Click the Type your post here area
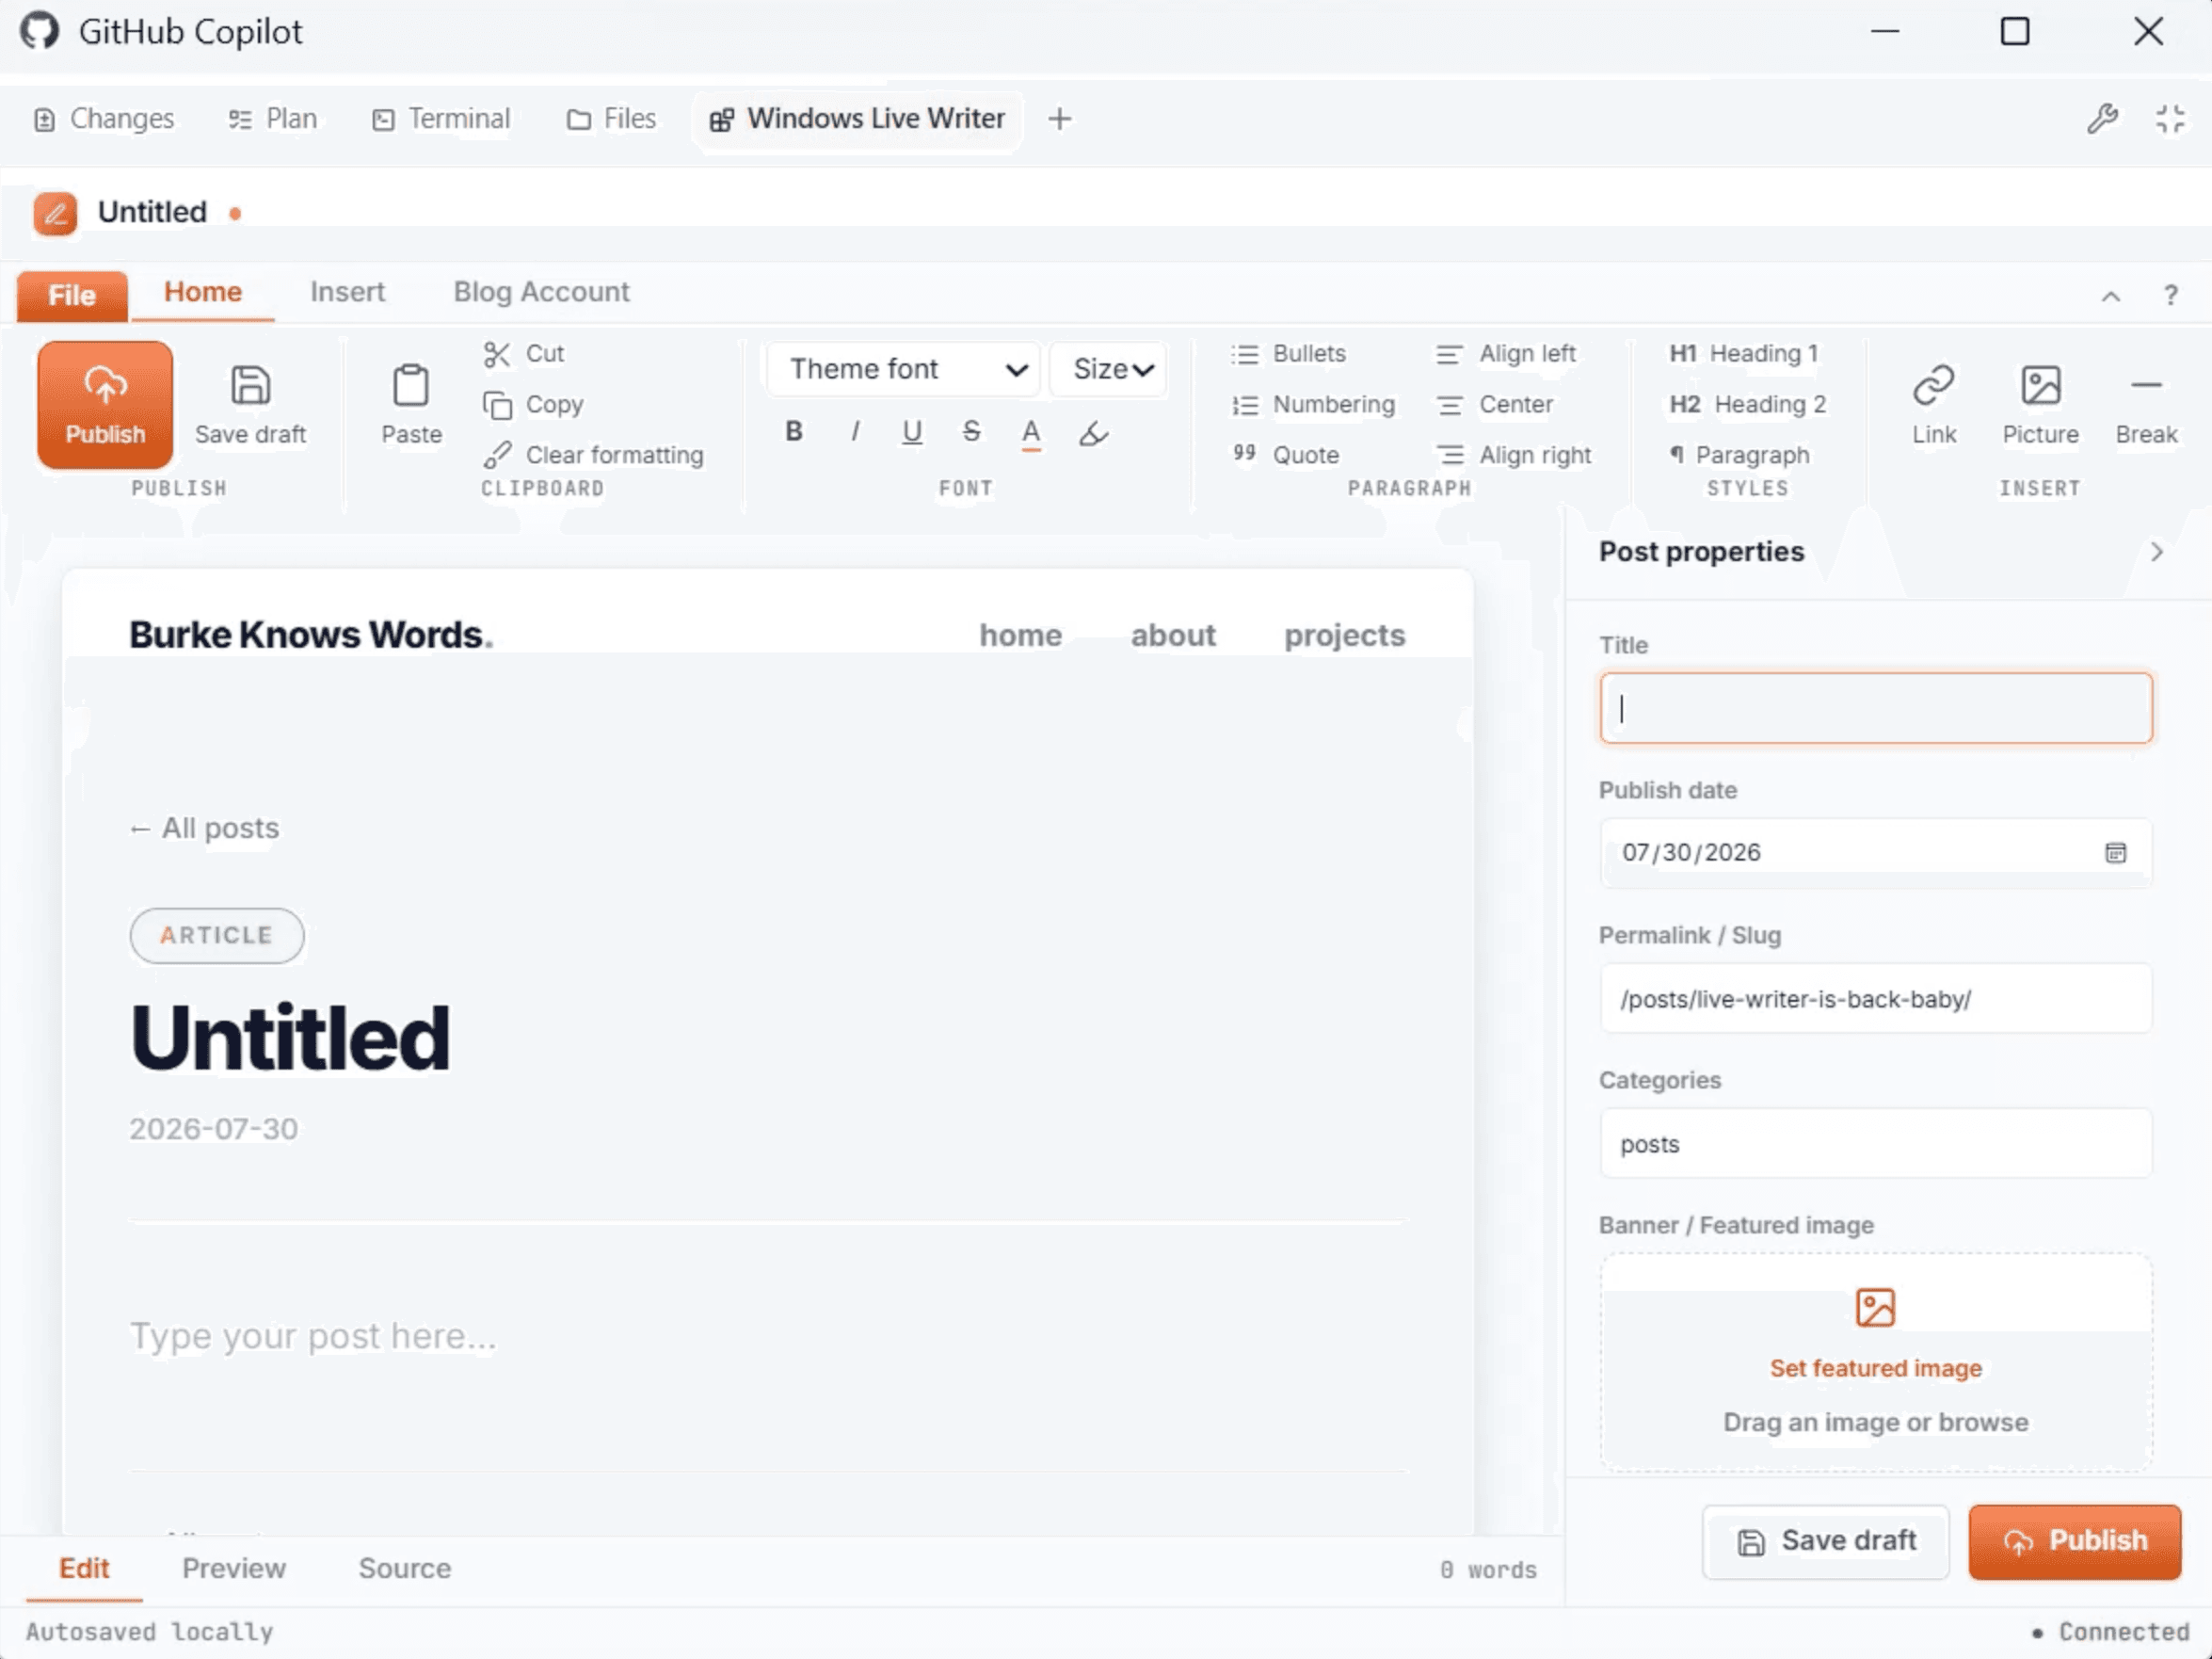Screen dimensions: 2212x1659 (x=313, y=1336)
